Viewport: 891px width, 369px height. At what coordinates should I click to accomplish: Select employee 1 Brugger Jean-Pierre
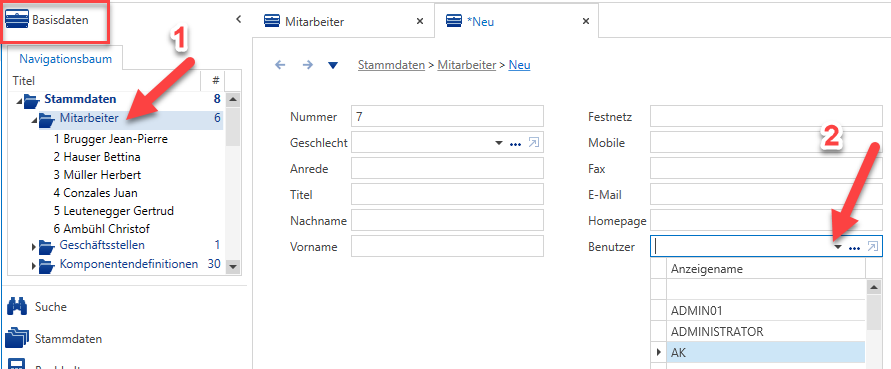pyautogui.click(x=111, y=139)
